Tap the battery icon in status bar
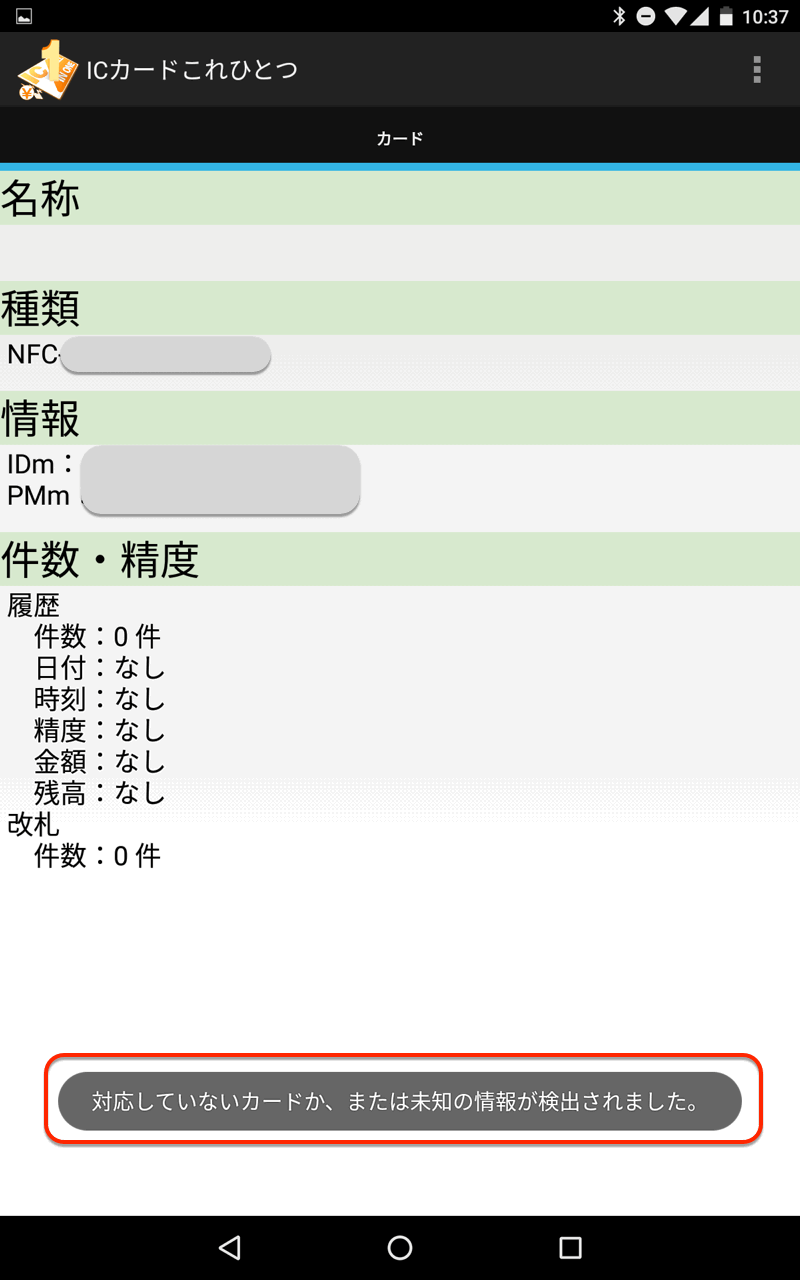The height and width of the screenshot is (1280, 800). point(724,16)
